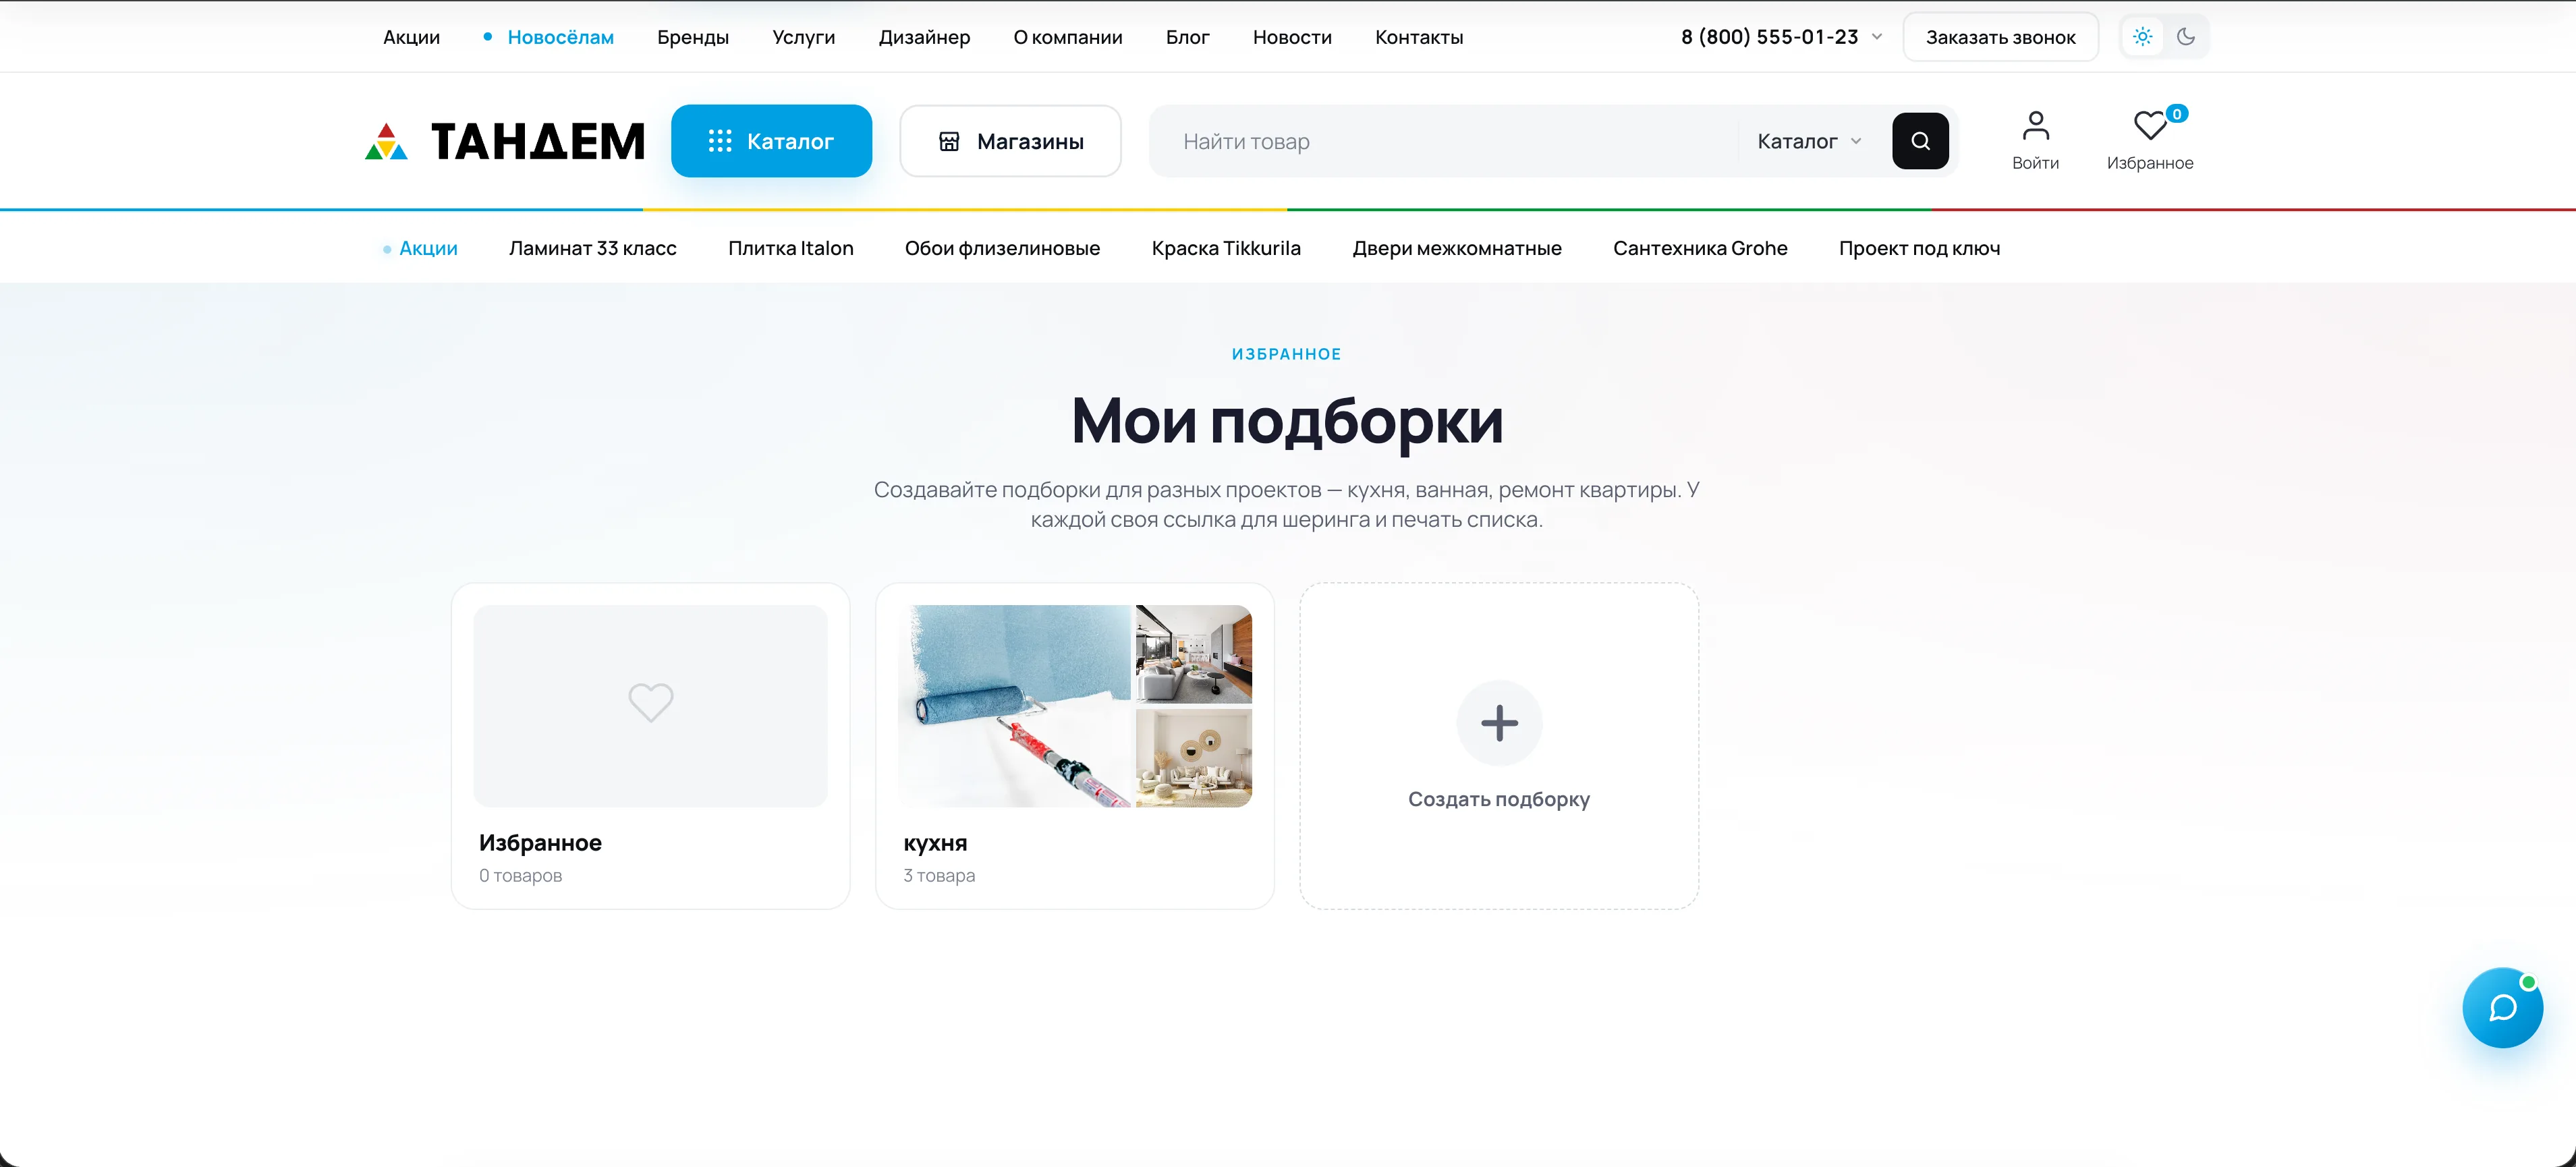Open О компании menu item

tap(1067, 37)
